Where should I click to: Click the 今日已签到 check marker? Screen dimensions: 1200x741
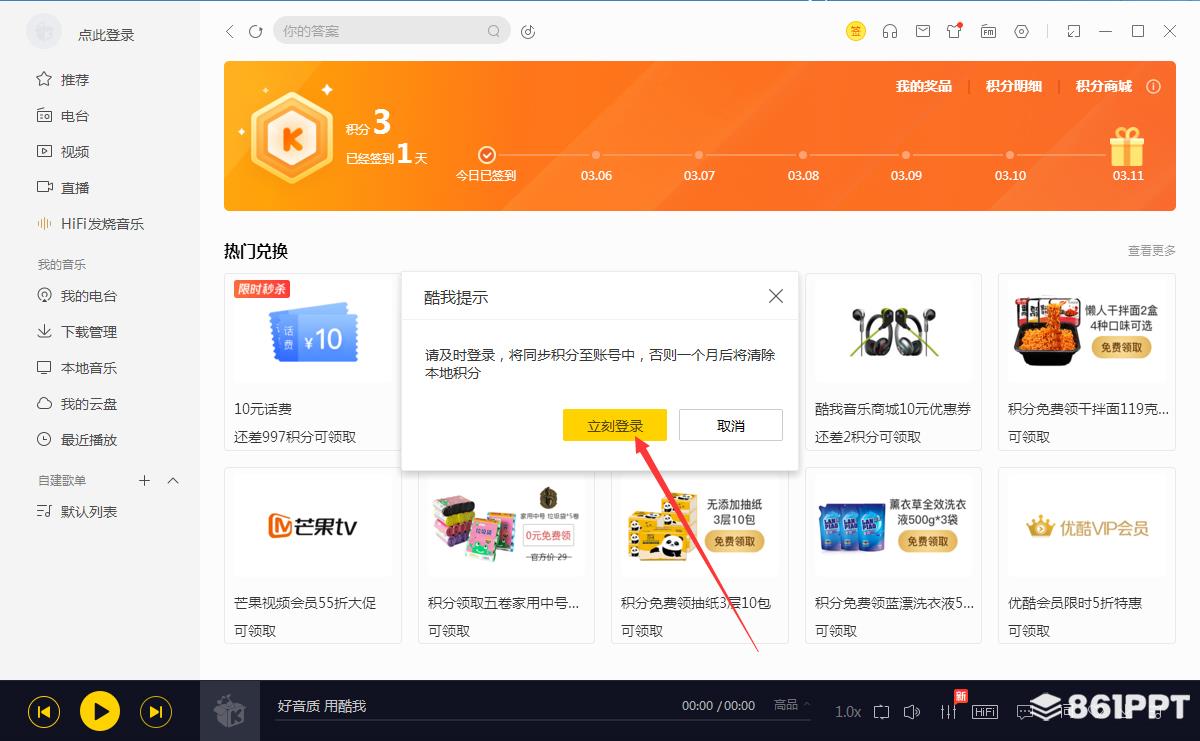coord(487,155)
